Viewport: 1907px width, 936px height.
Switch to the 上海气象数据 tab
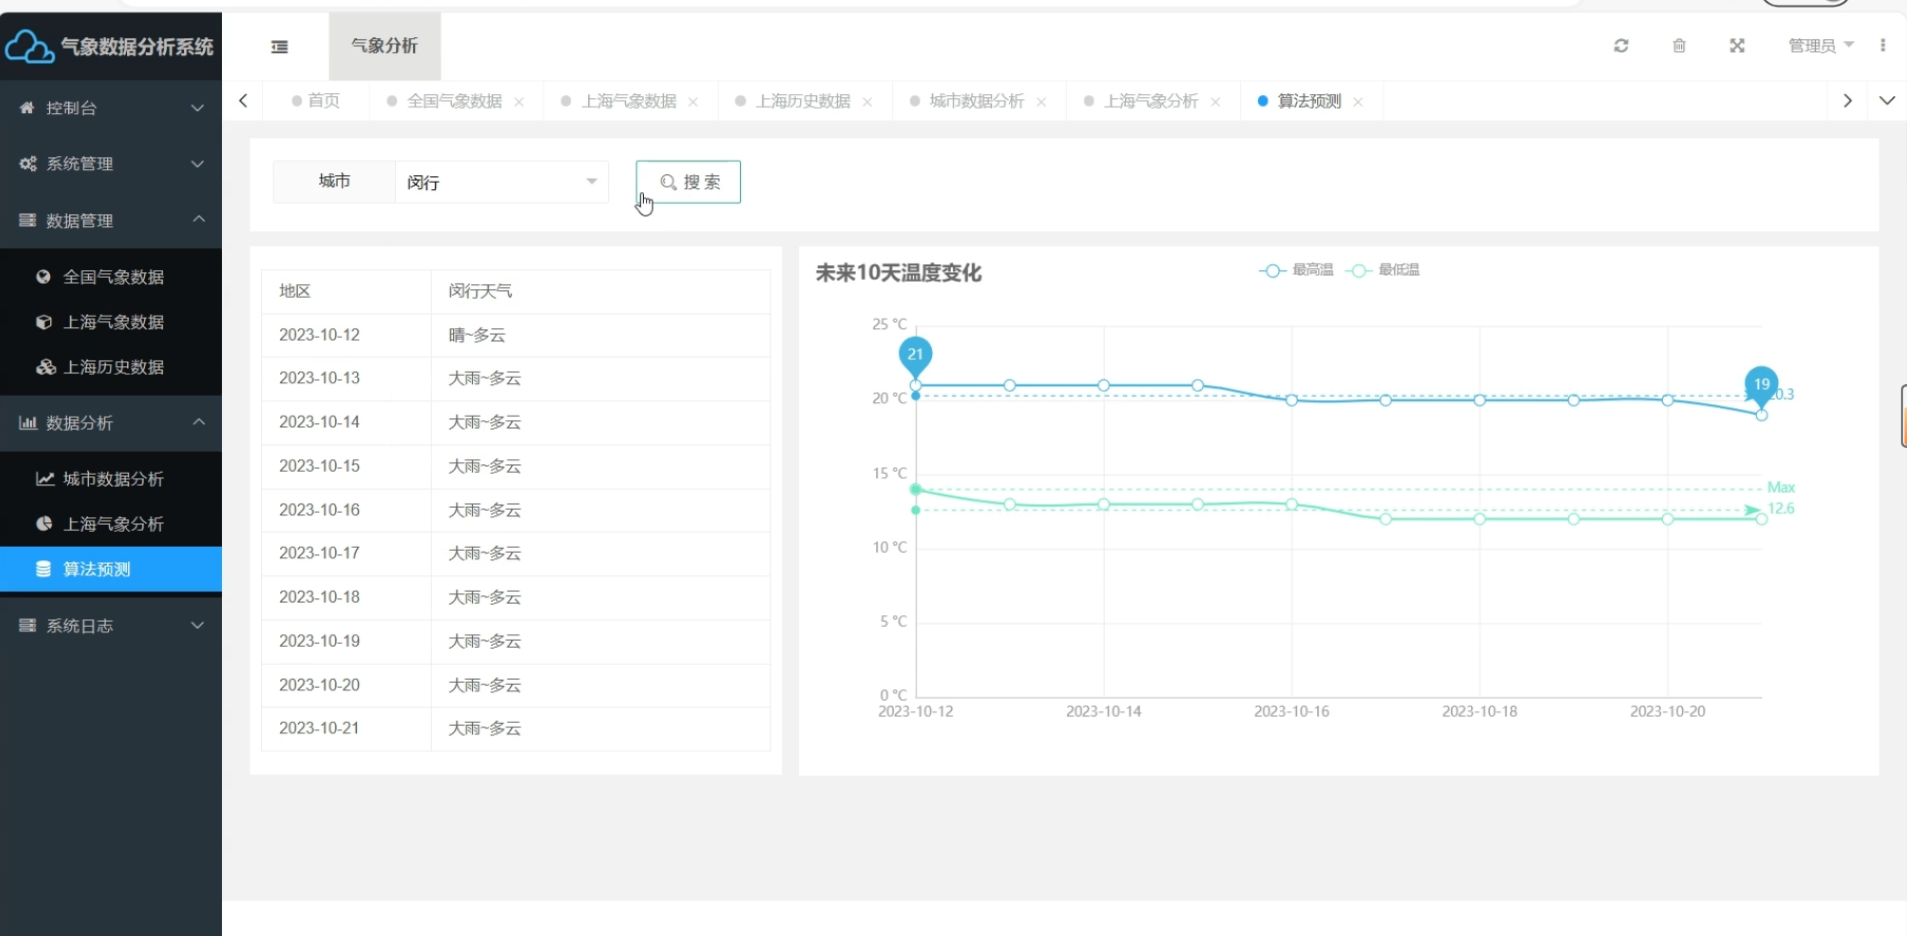click(628, 101)
